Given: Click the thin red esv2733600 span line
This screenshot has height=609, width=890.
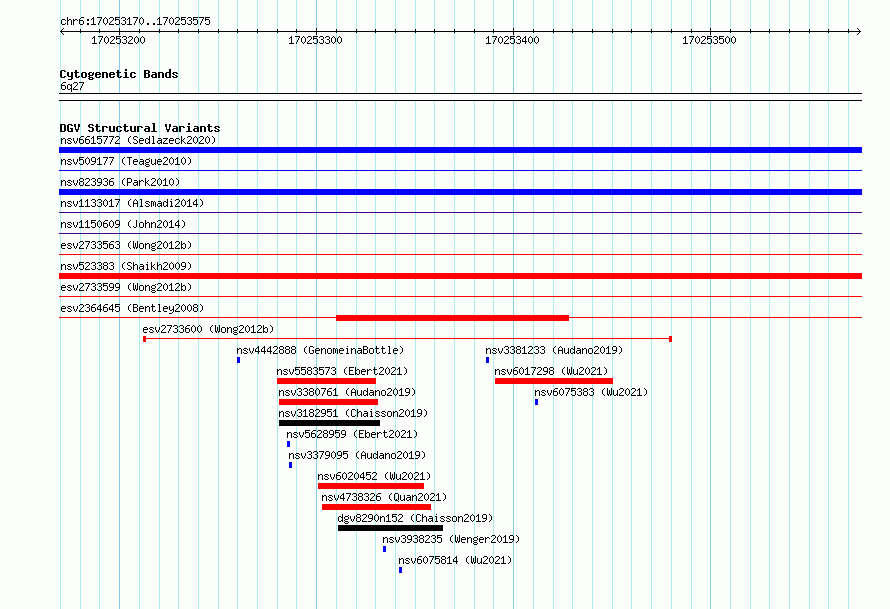Looking at the screenshot, I should tap(408, 339).
